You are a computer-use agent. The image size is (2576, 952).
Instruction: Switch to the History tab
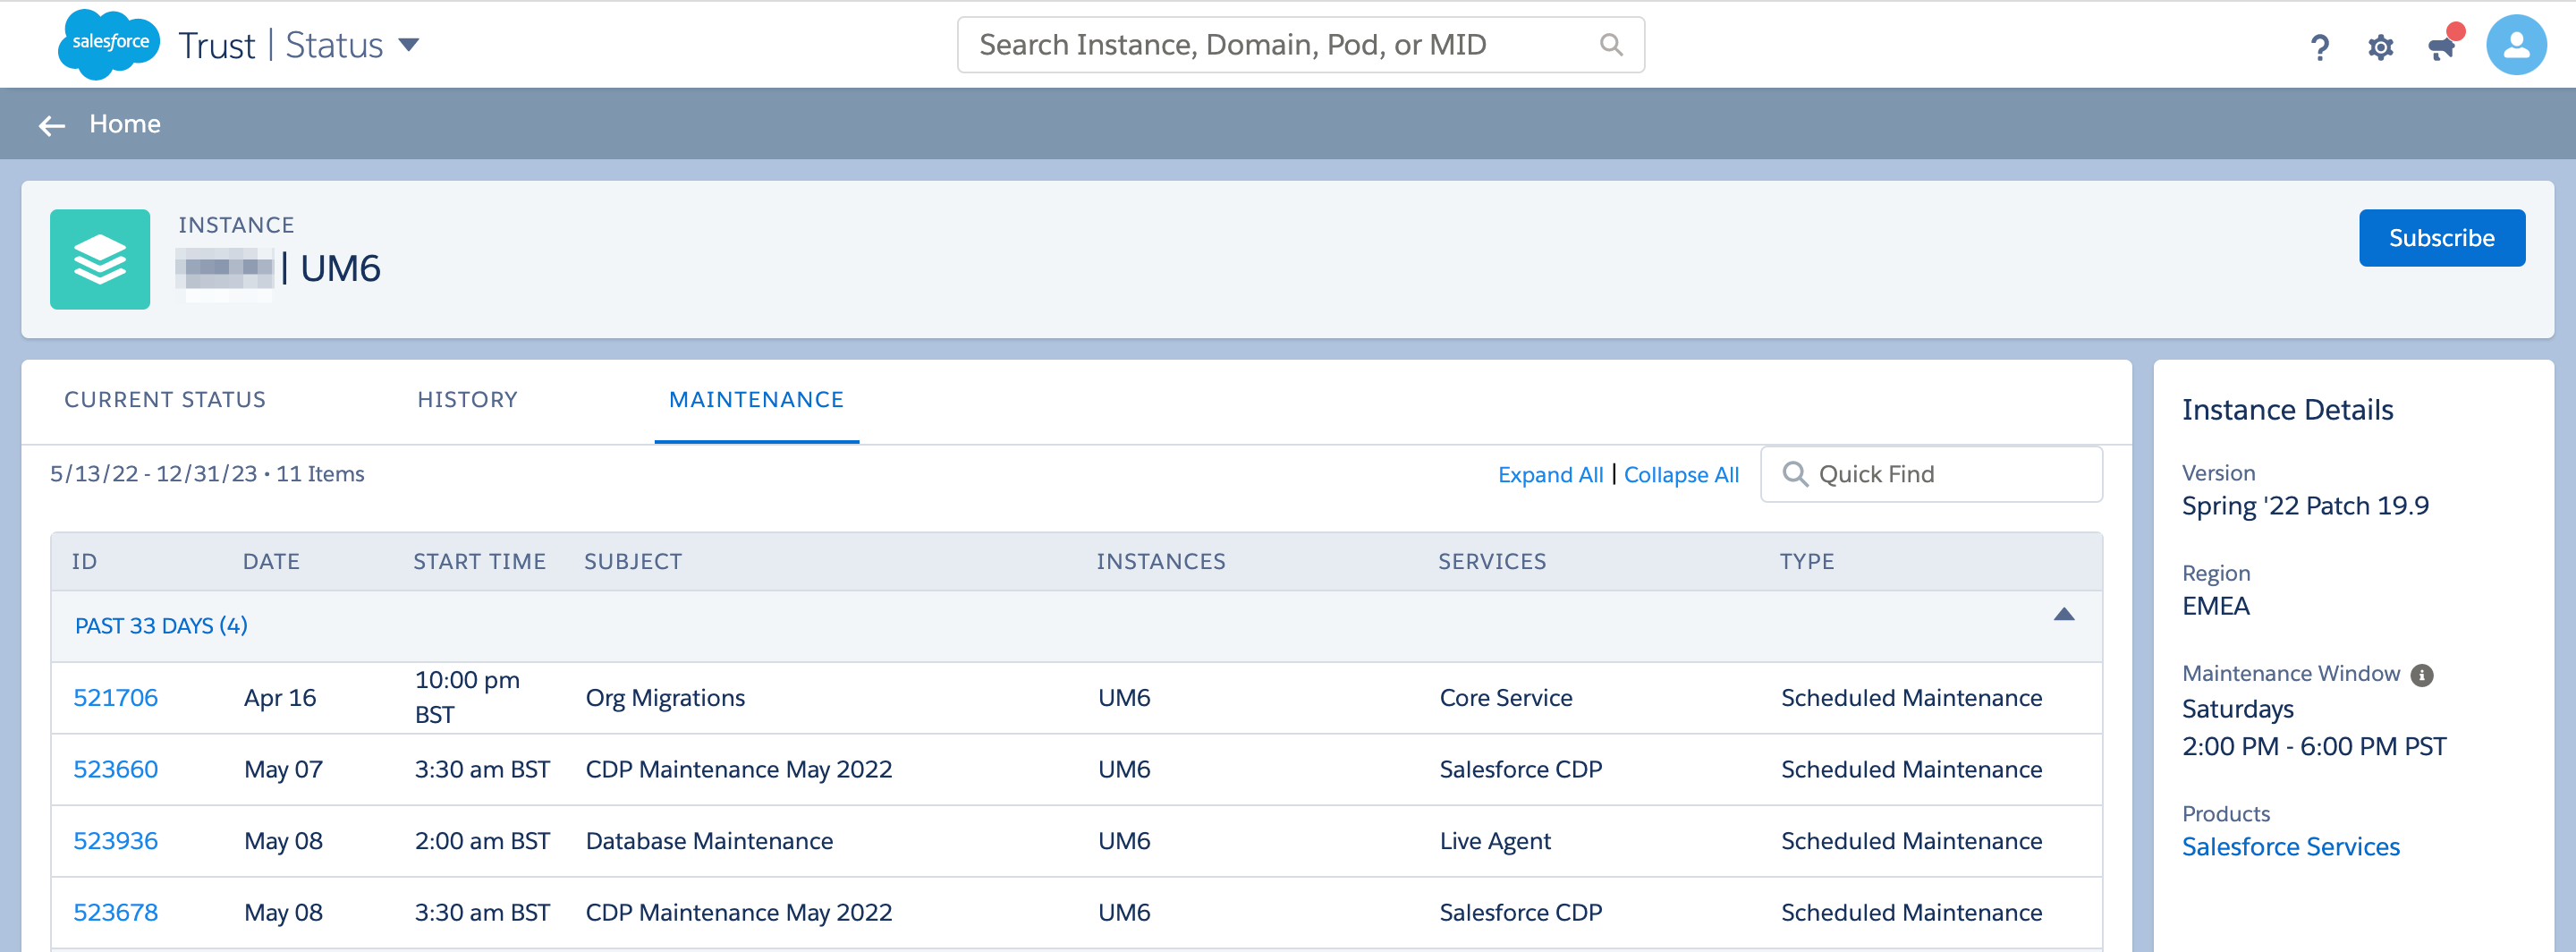coord(467,400)
